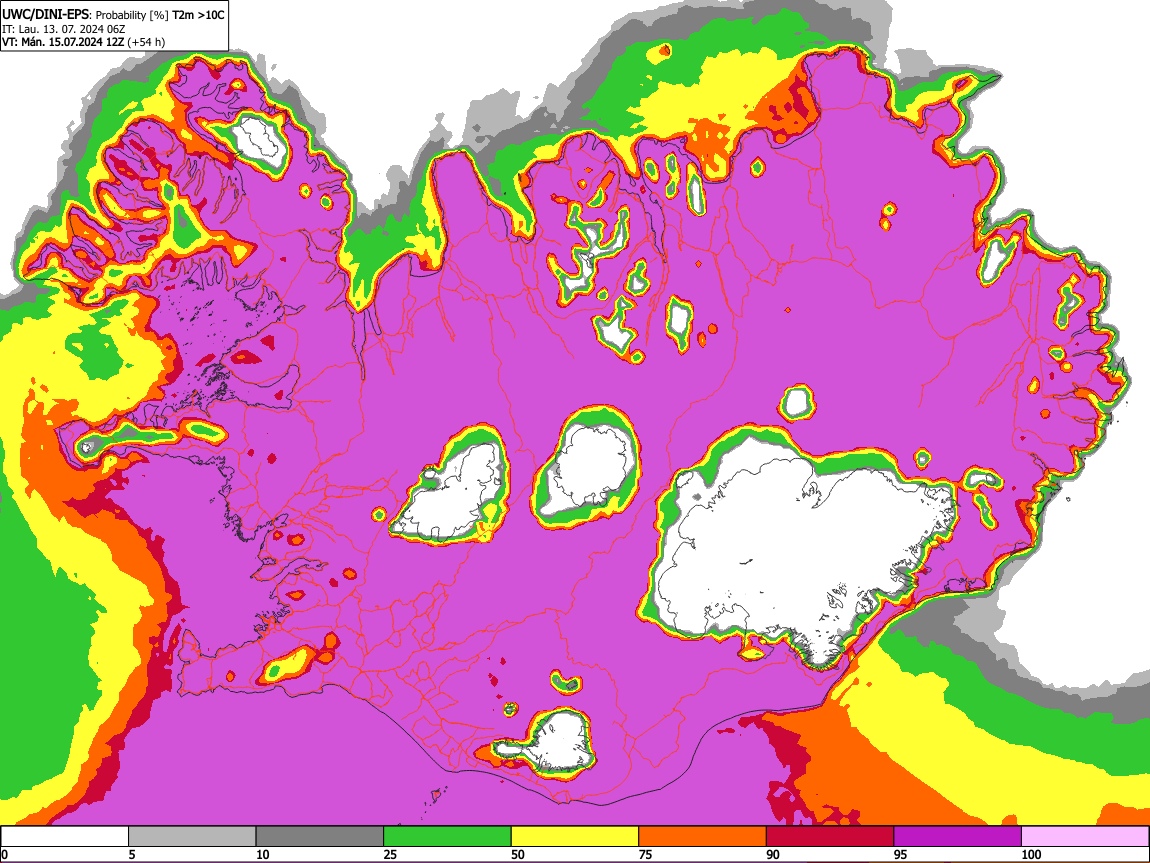Click the dark gray 10–25% legend swatch
Screen dimensions: 1150x863
click(320, 836)
